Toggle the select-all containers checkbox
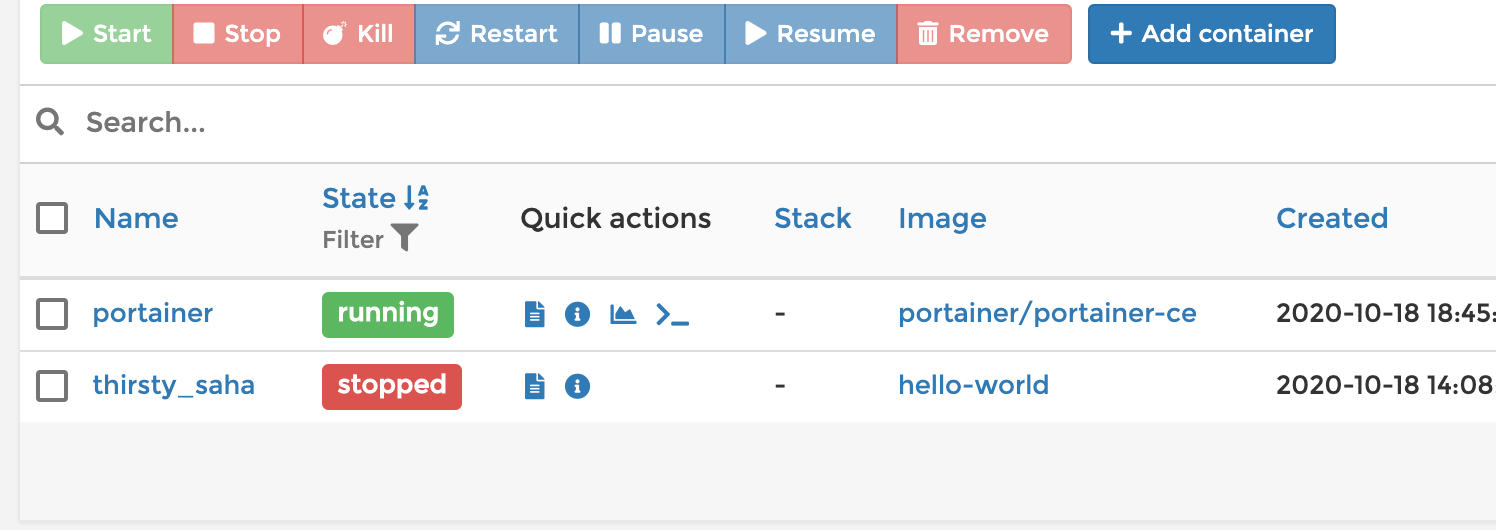1496x530 pixels. pyautogui.click(x=52, y=218)
